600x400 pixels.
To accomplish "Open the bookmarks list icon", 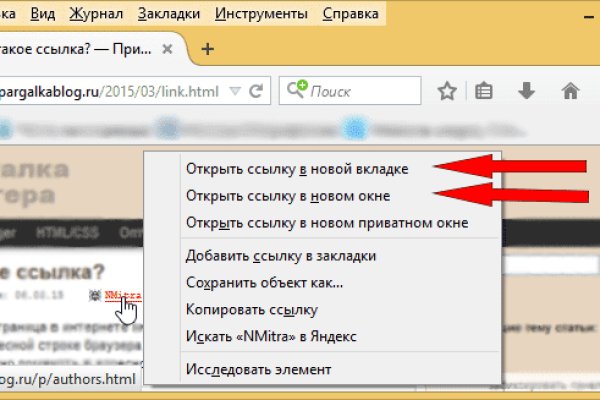I will [484, 91].
